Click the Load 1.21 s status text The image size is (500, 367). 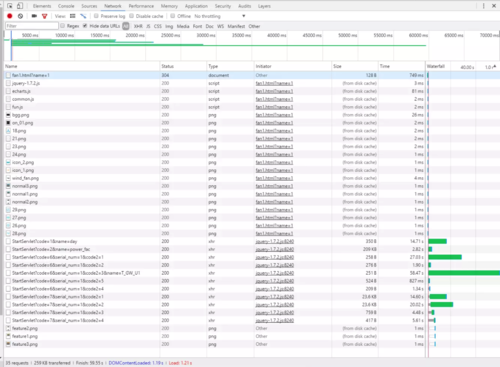pos(180,363)
